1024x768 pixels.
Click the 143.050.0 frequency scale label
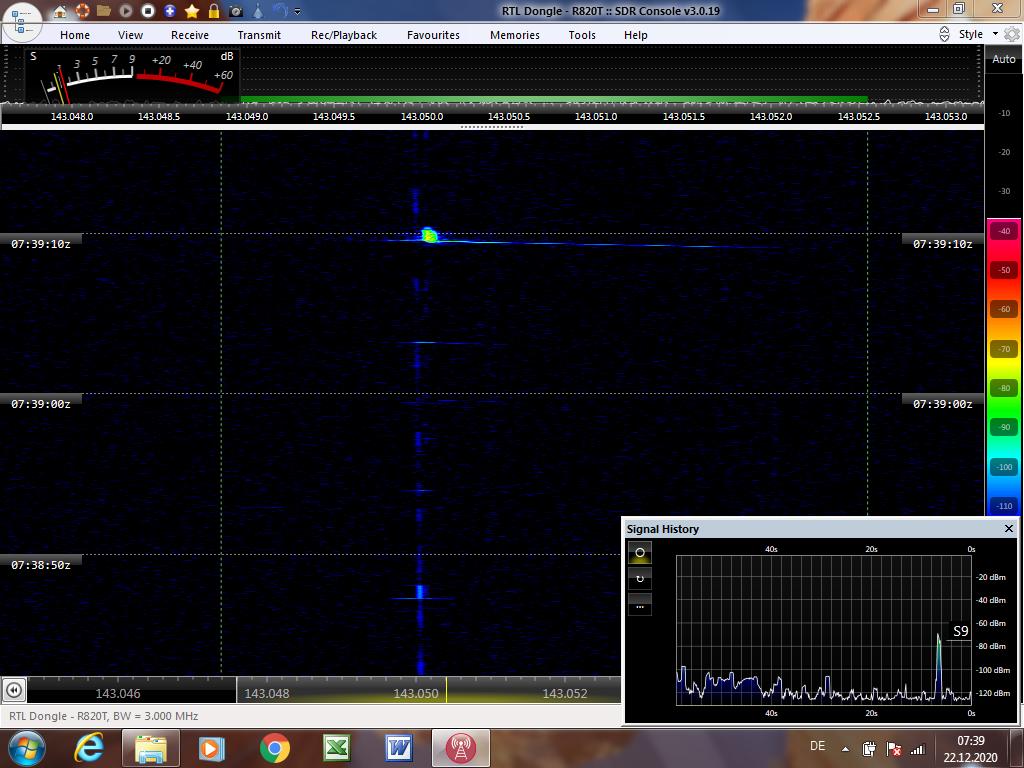422,116
